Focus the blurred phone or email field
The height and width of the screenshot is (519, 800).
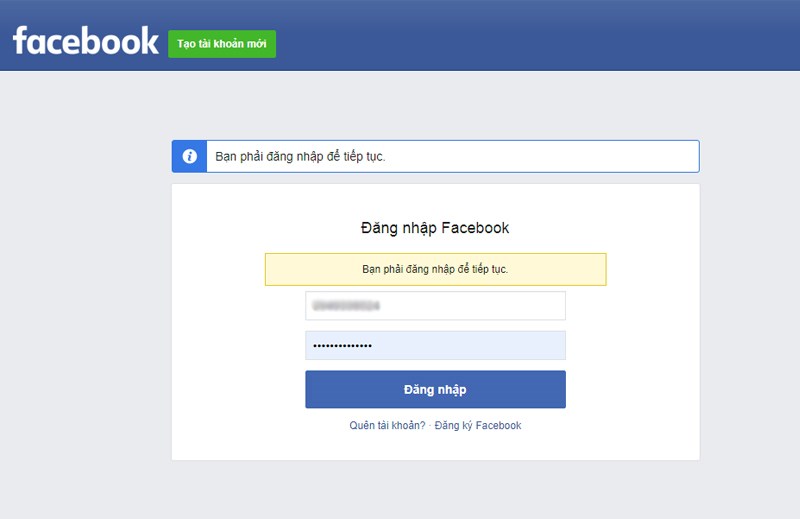pyautogui.click(x=435, y=306)
